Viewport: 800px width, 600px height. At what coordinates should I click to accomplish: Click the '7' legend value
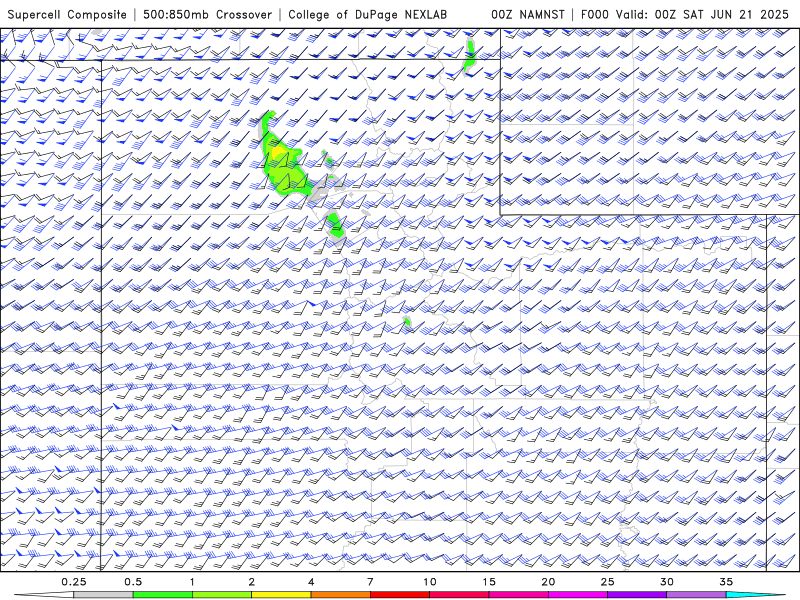370,582
